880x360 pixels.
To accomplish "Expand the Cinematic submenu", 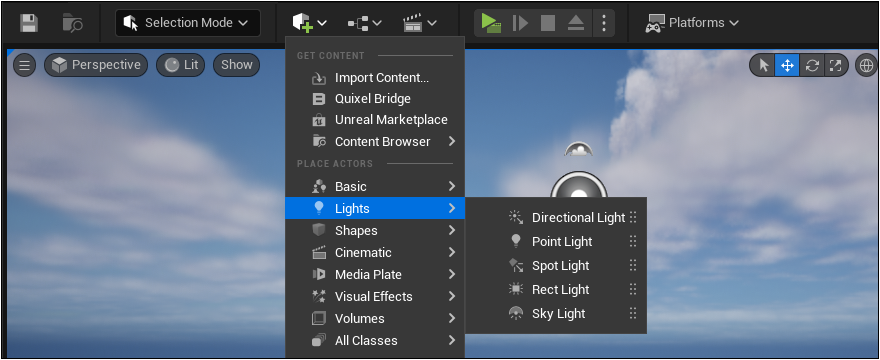I will tap(375, 253).
